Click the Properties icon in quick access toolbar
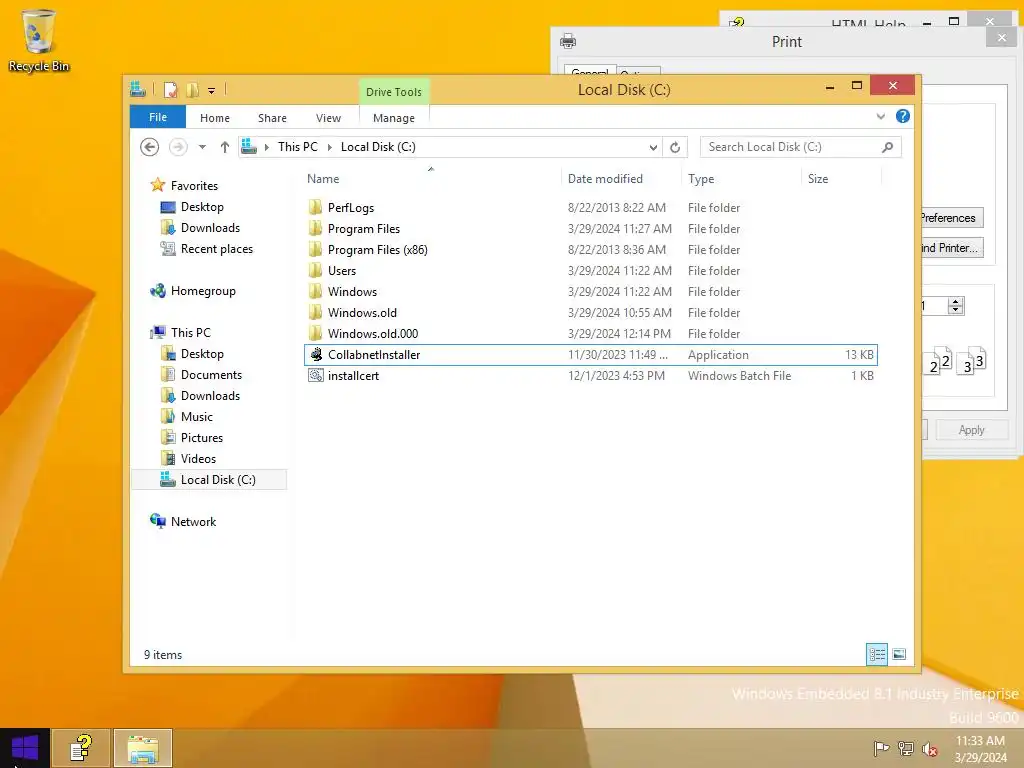The width and height of the screenshot is (1024, 768). click(170, 90)
